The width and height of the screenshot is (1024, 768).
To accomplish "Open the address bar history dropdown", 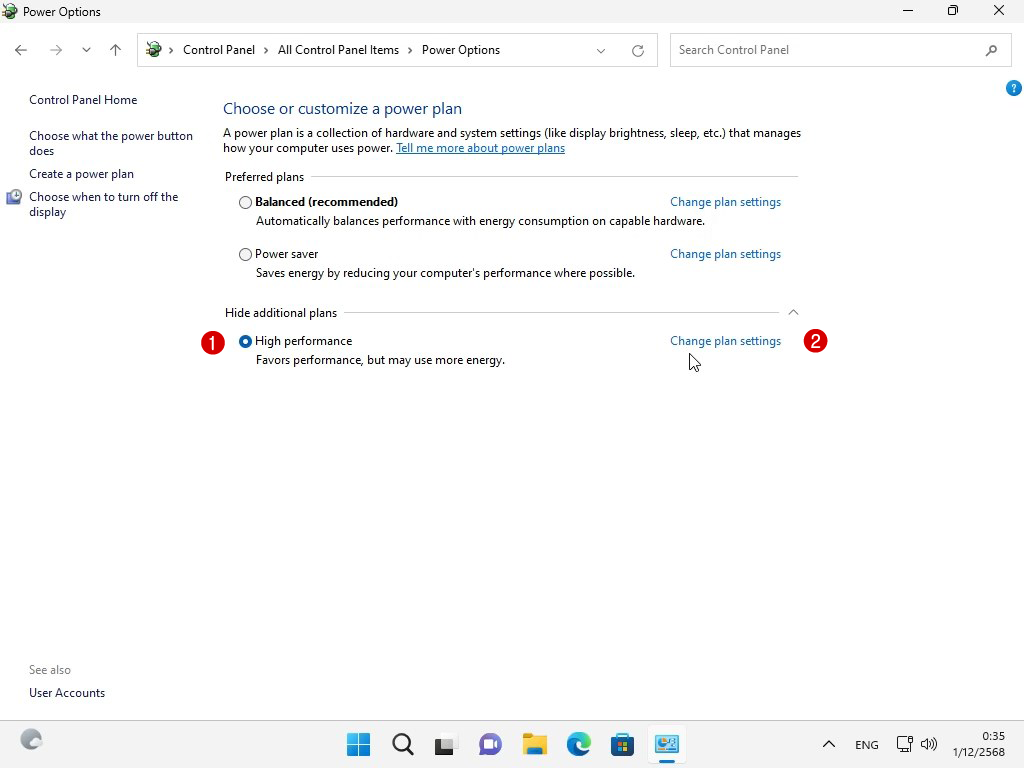I will (601, 50).
